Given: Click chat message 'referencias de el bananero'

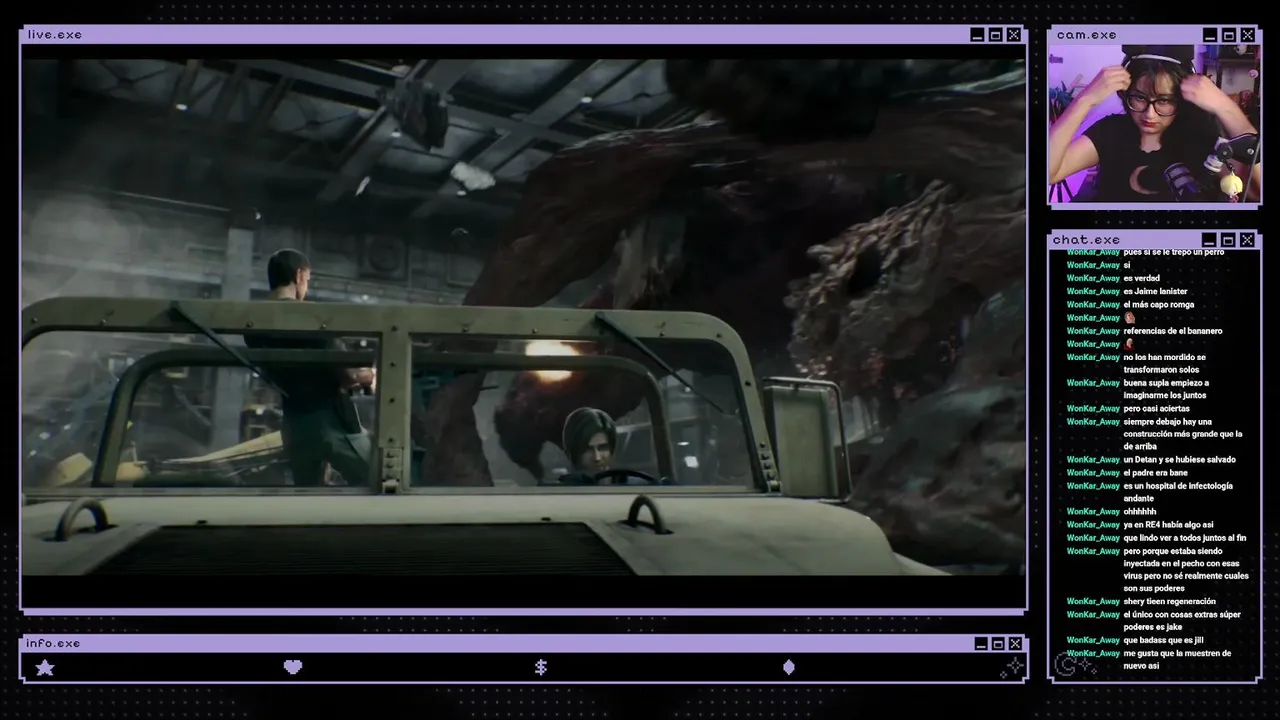Looking at the screenshot, I should pos(1173,331).
